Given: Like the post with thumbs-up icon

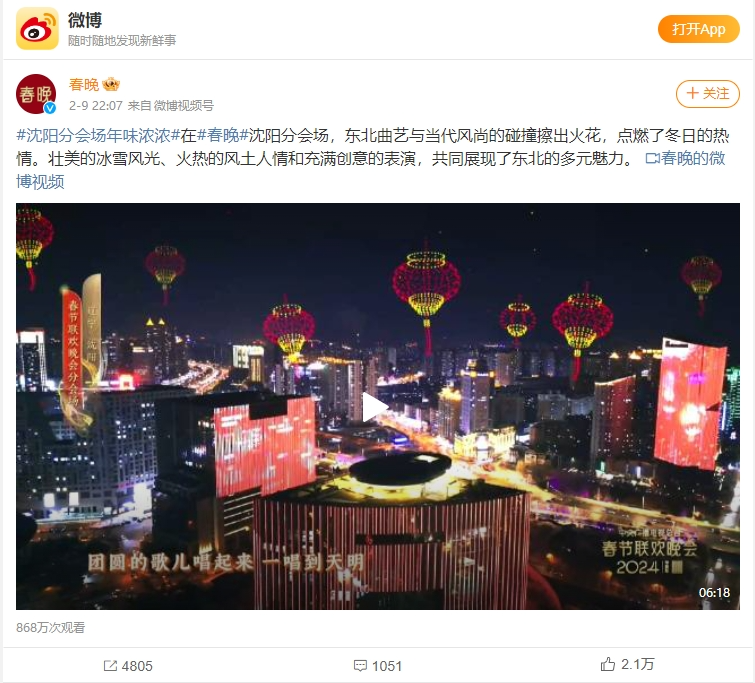Looking at the screenshot, I should (x=608, y=664).
